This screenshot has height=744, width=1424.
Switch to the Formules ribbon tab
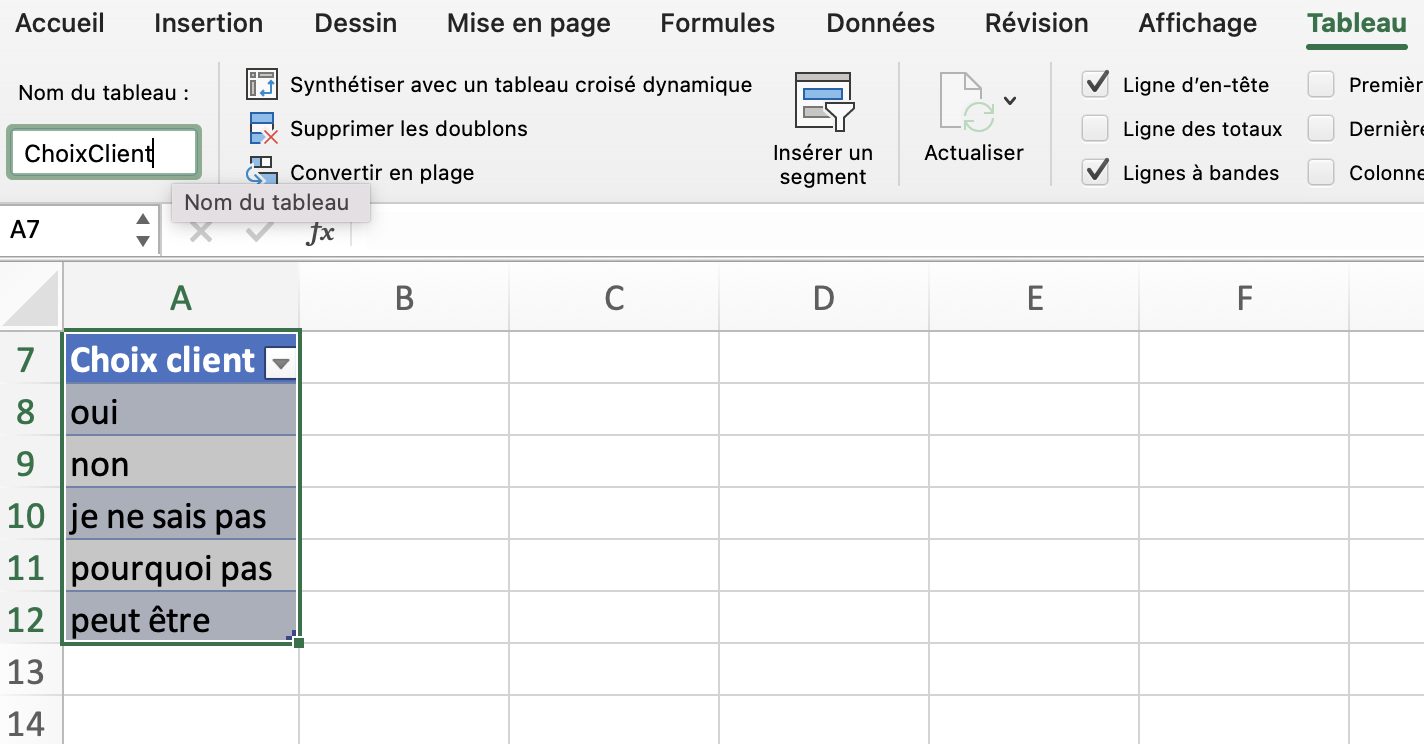tap(716, 23)
